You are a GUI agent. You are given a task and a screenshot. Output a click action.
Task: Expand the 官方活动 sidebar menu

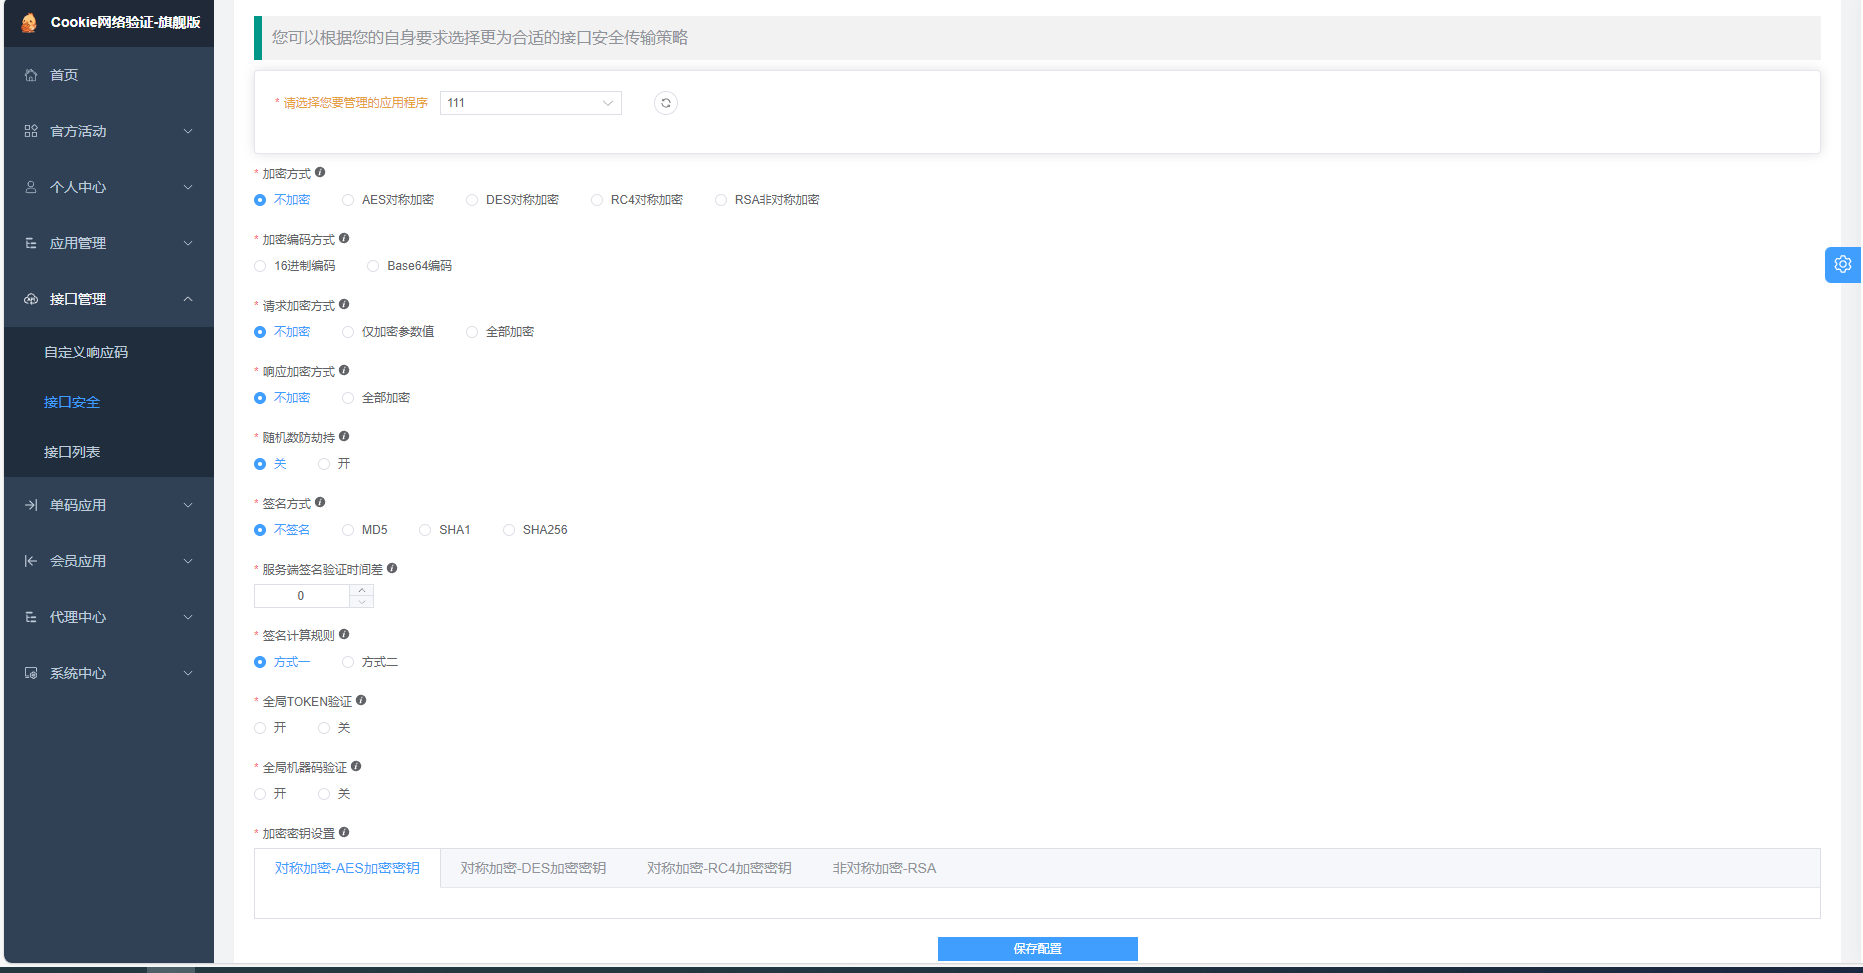pos(109,131)
